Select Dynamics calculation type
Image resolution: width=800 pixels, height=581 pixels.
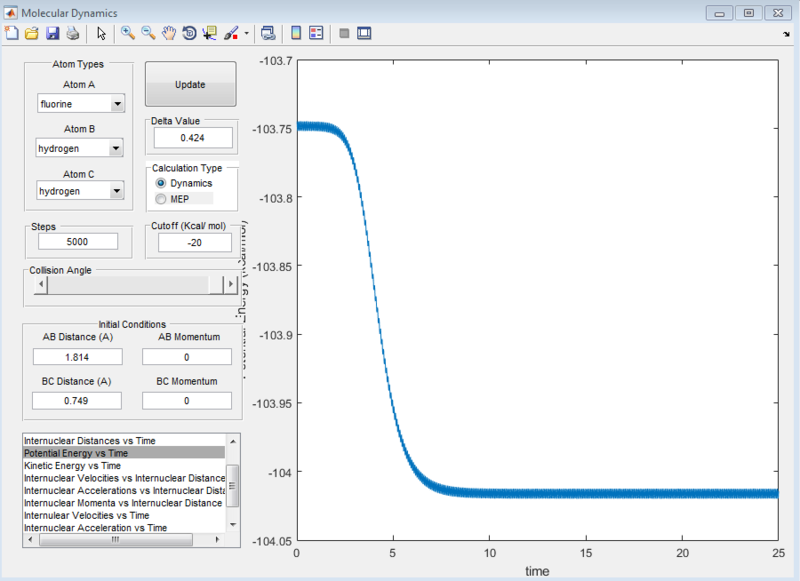pyautogui.click(x=161, y=184)
